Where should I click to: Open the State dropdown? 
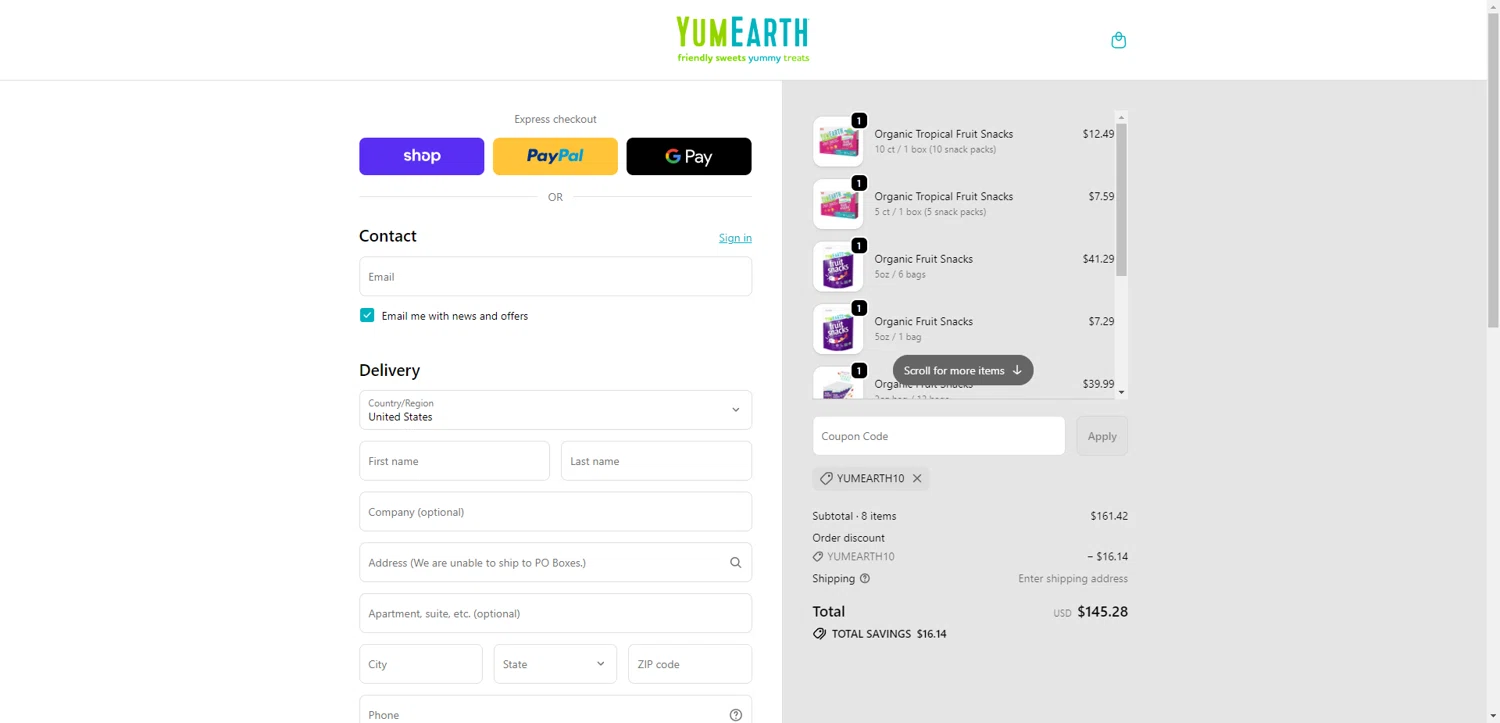click(555, 664)
